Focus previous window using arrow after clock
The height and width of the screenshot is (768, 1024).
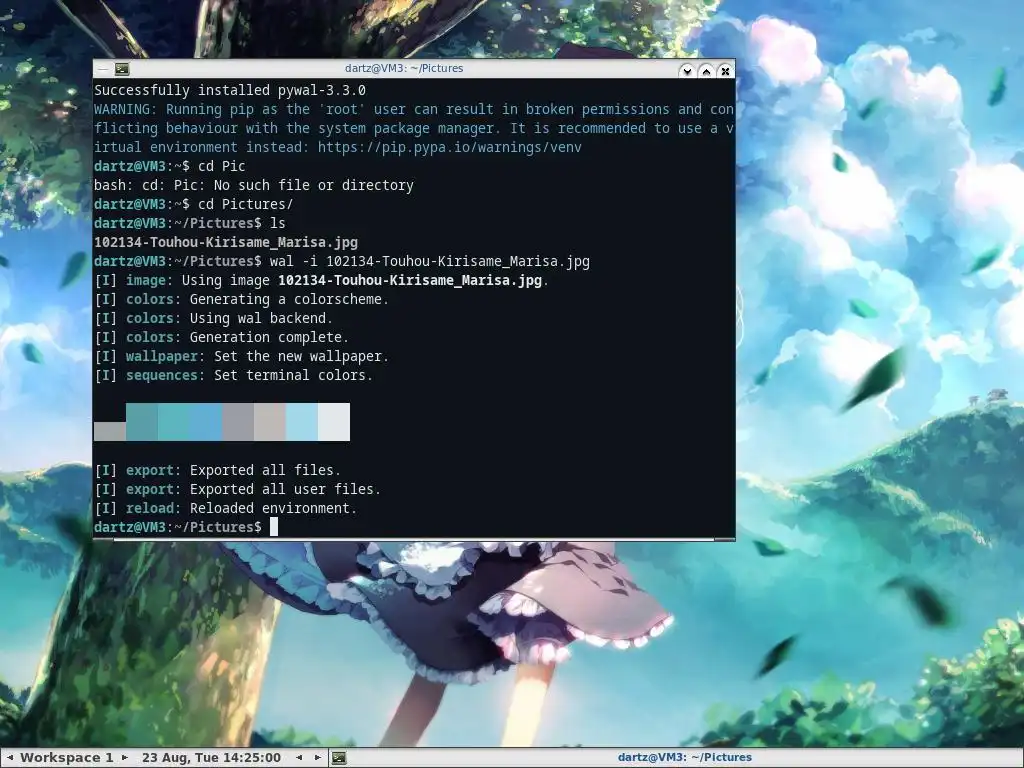[299, 758]
